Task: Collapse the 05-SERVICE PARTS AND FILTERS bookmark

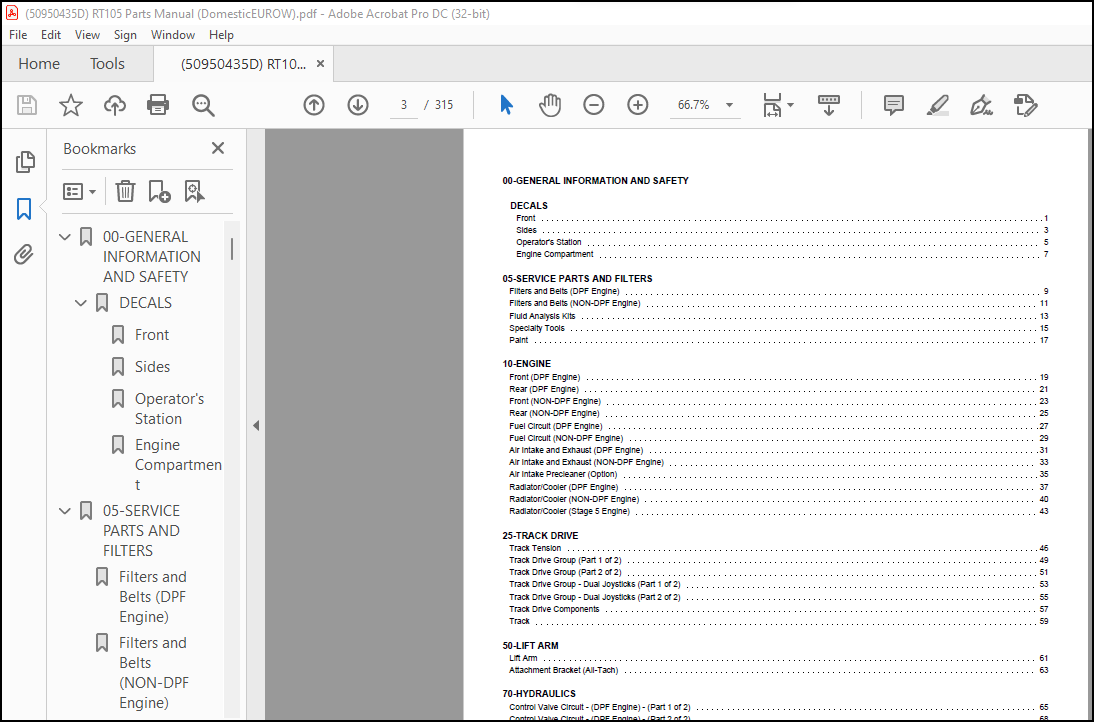Action: (x=65, y=511)
